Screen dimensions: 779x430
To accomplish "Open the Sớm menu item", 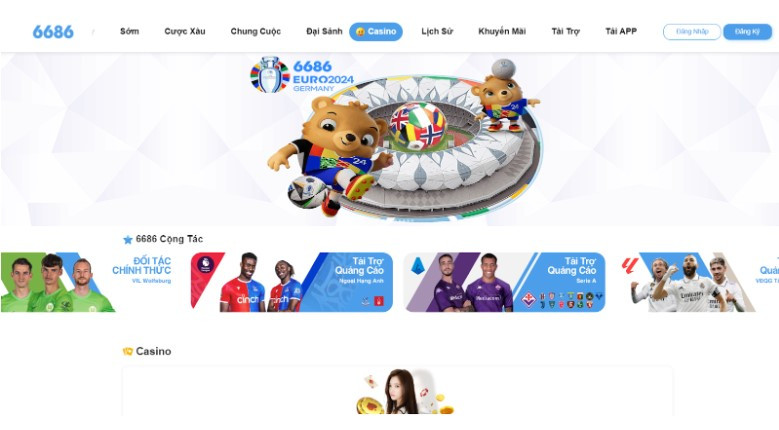I will pyautogui.click(x=129, y=31).
